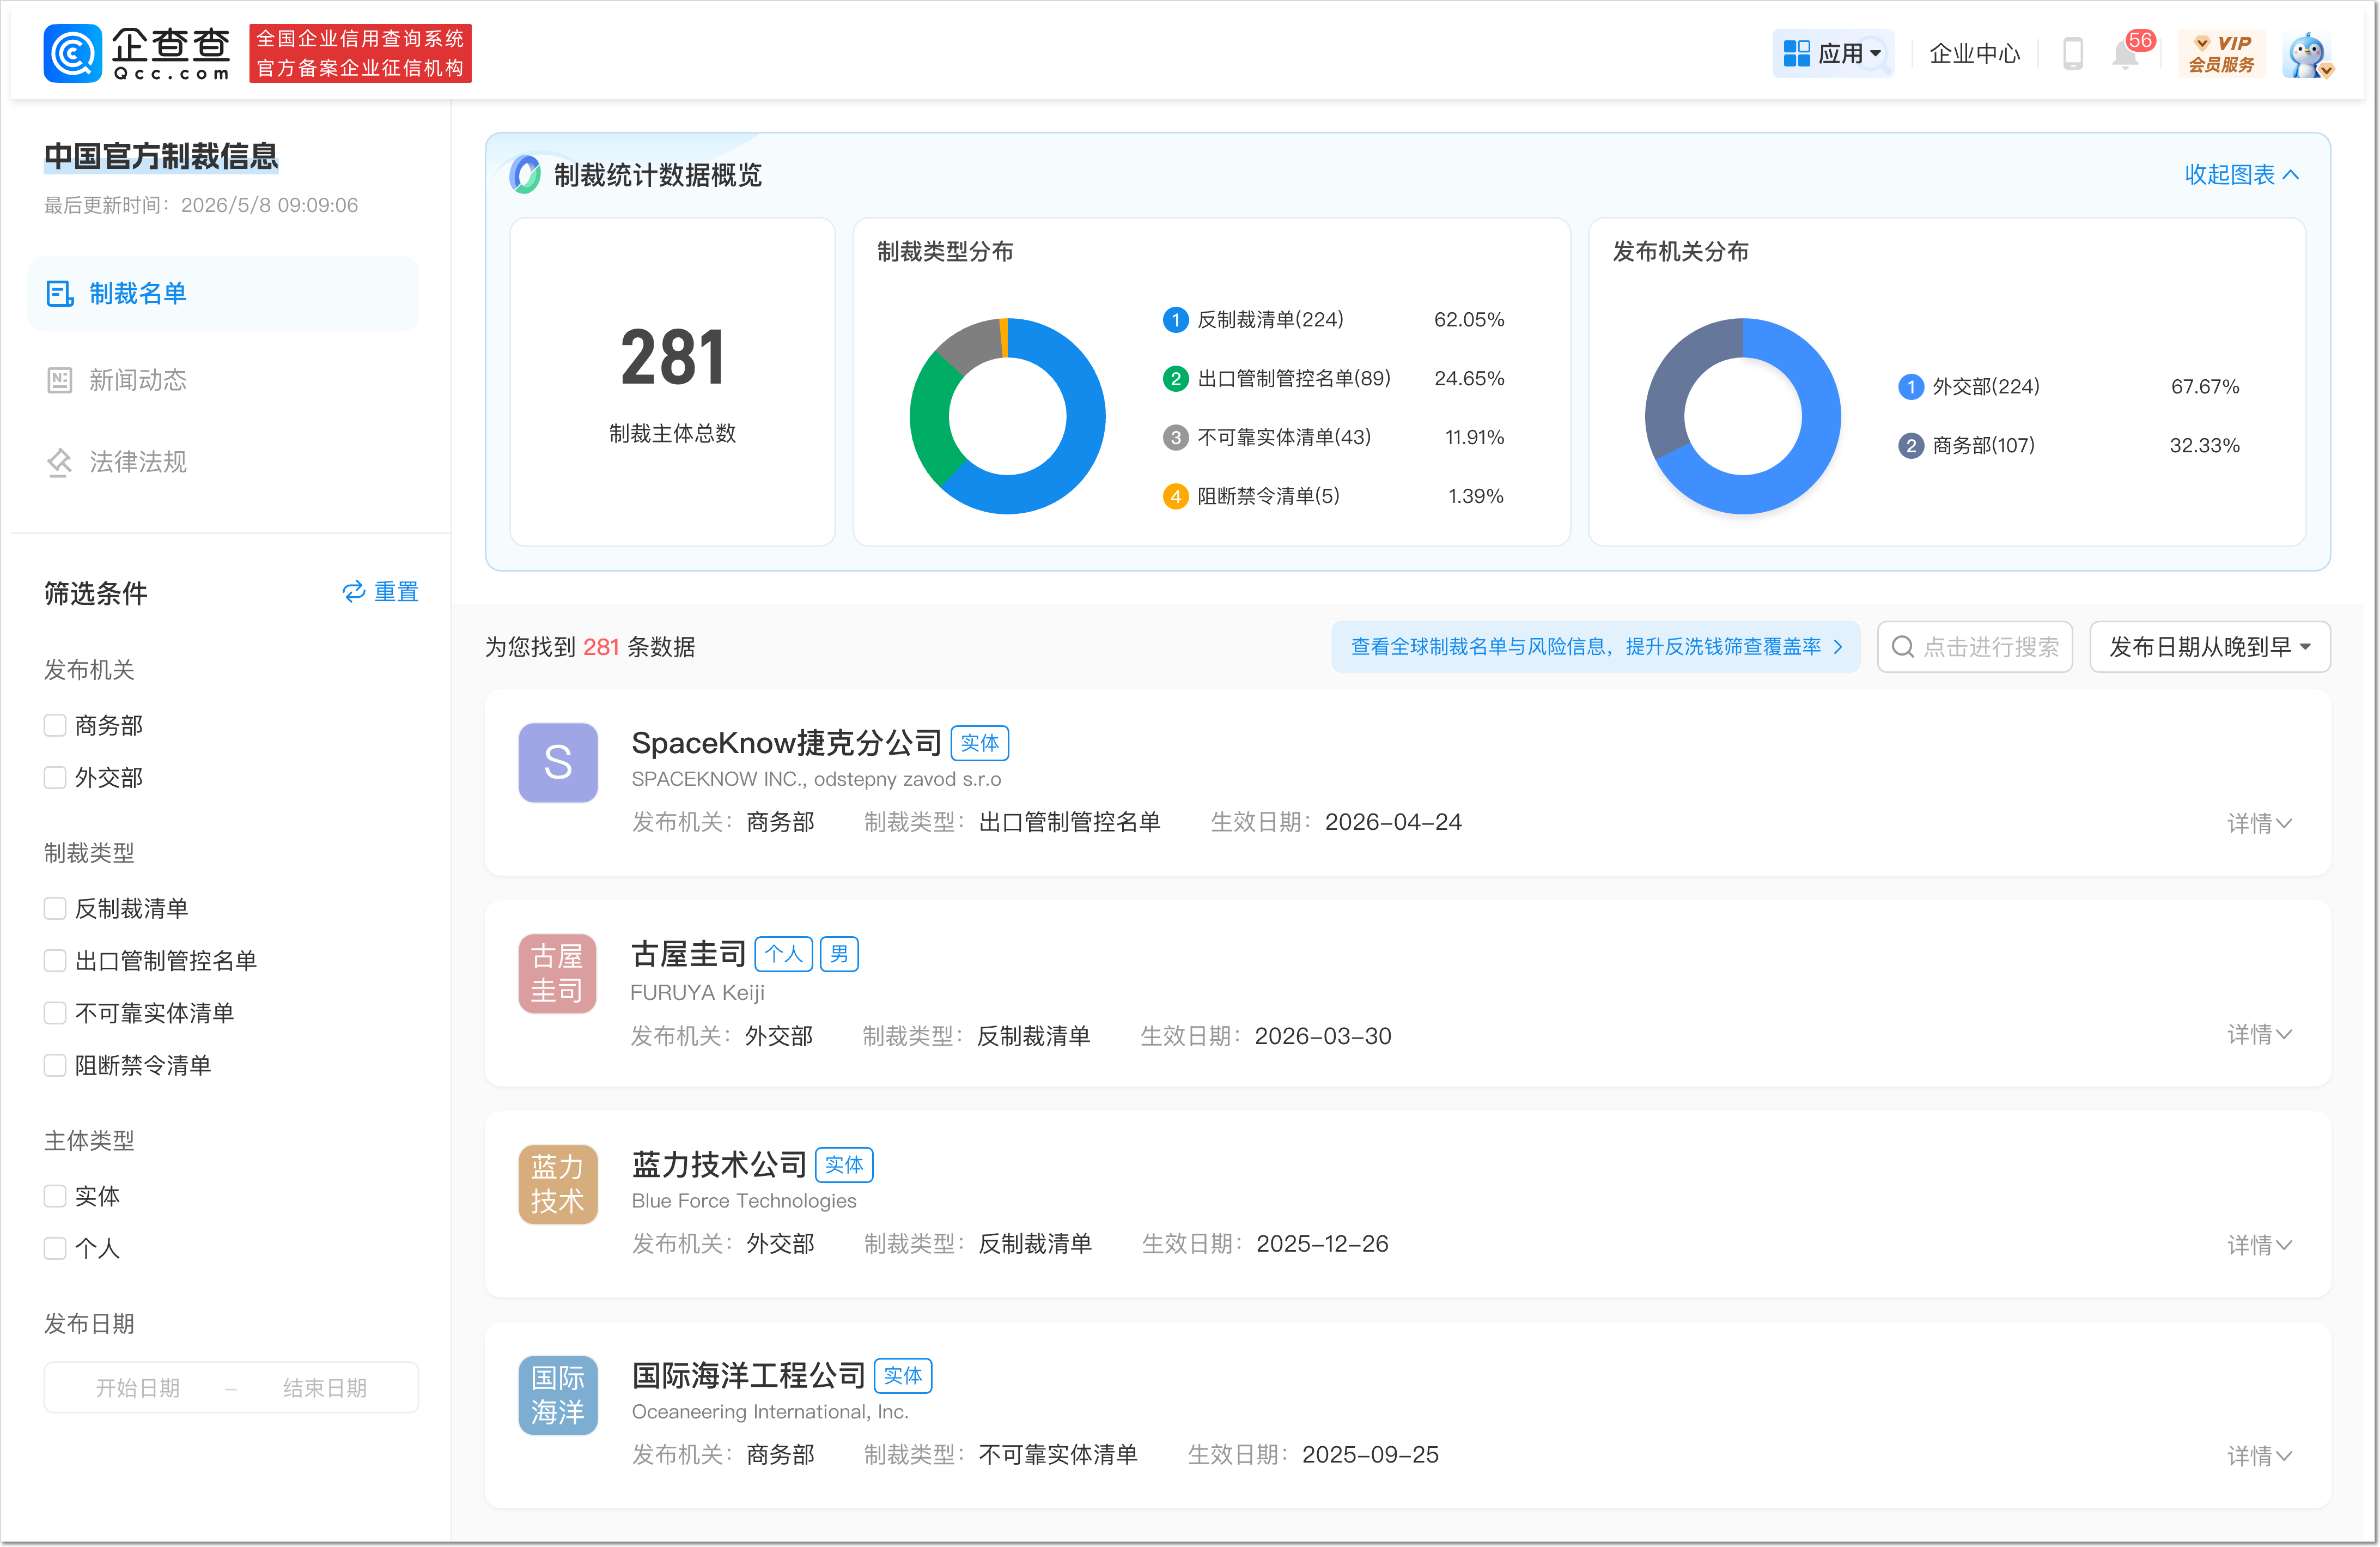
Task: Open the 发布日期从晚到早 sort dropdown
Action: click(2210, 647)
